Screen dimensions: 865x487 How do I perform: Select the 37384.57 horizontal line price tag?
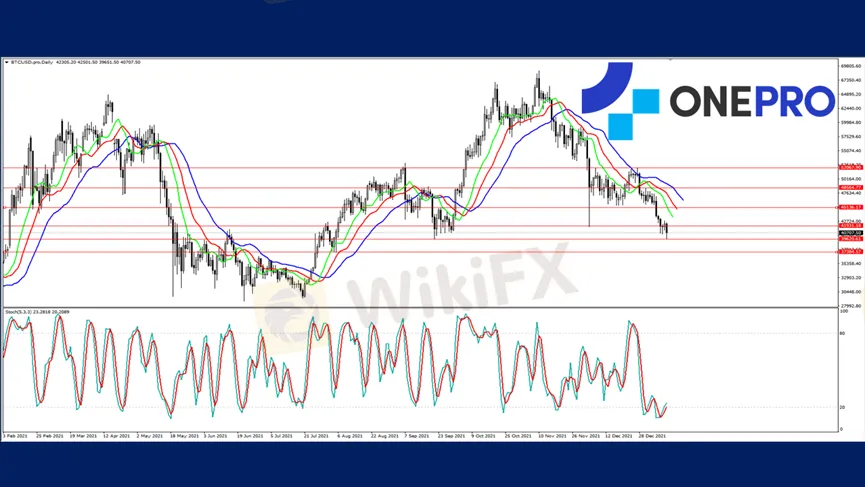[x=851, y=251]
